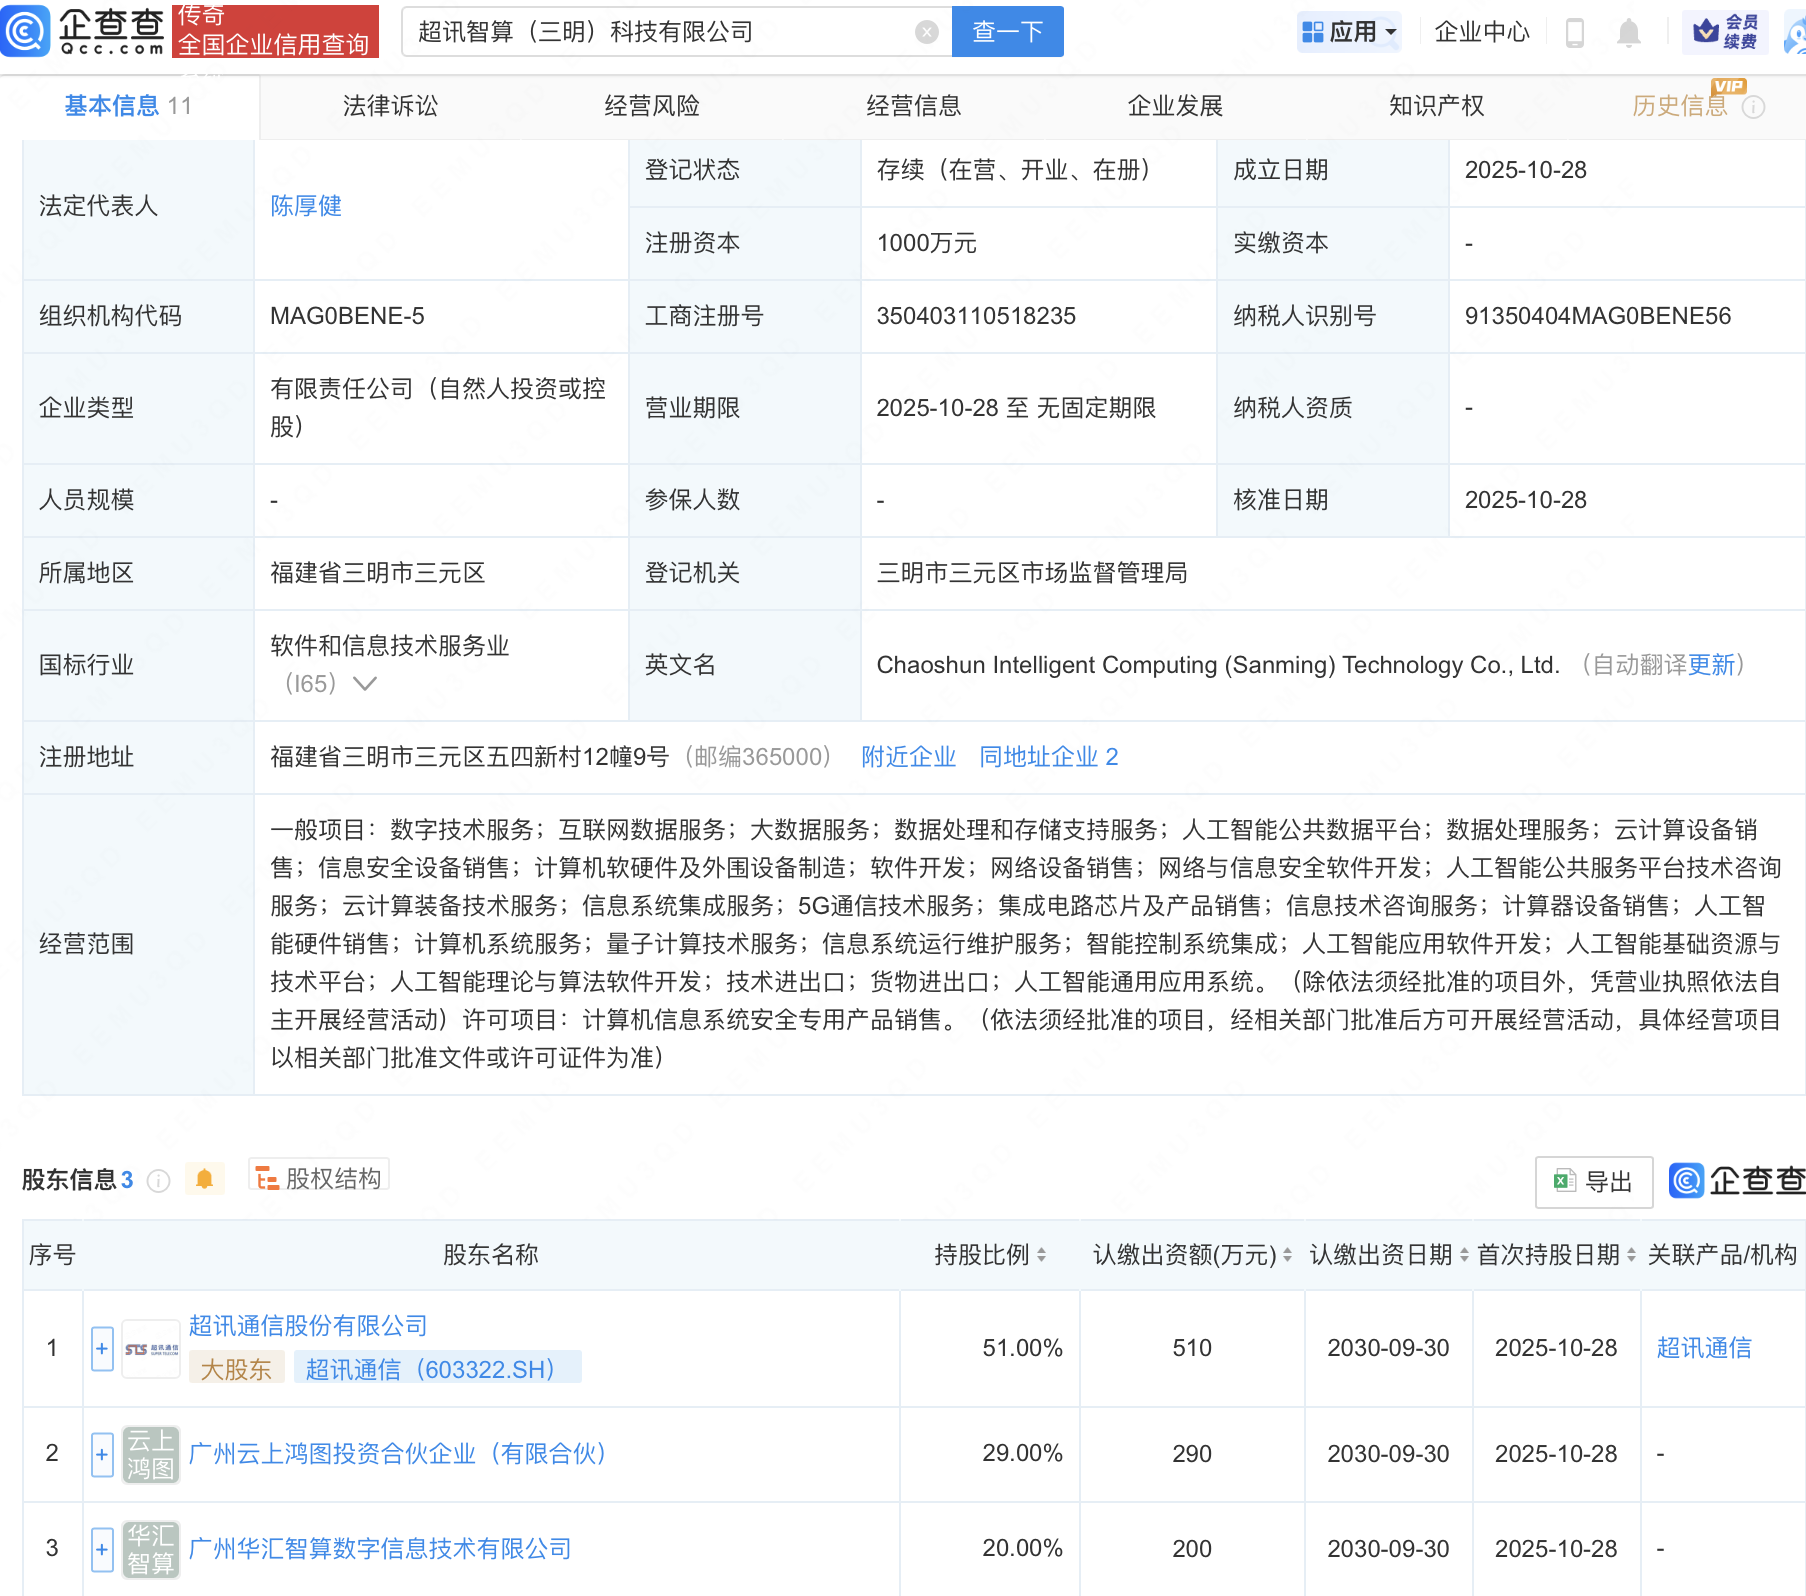Open 股权结构 equity structure view

tap(318, 1177)
